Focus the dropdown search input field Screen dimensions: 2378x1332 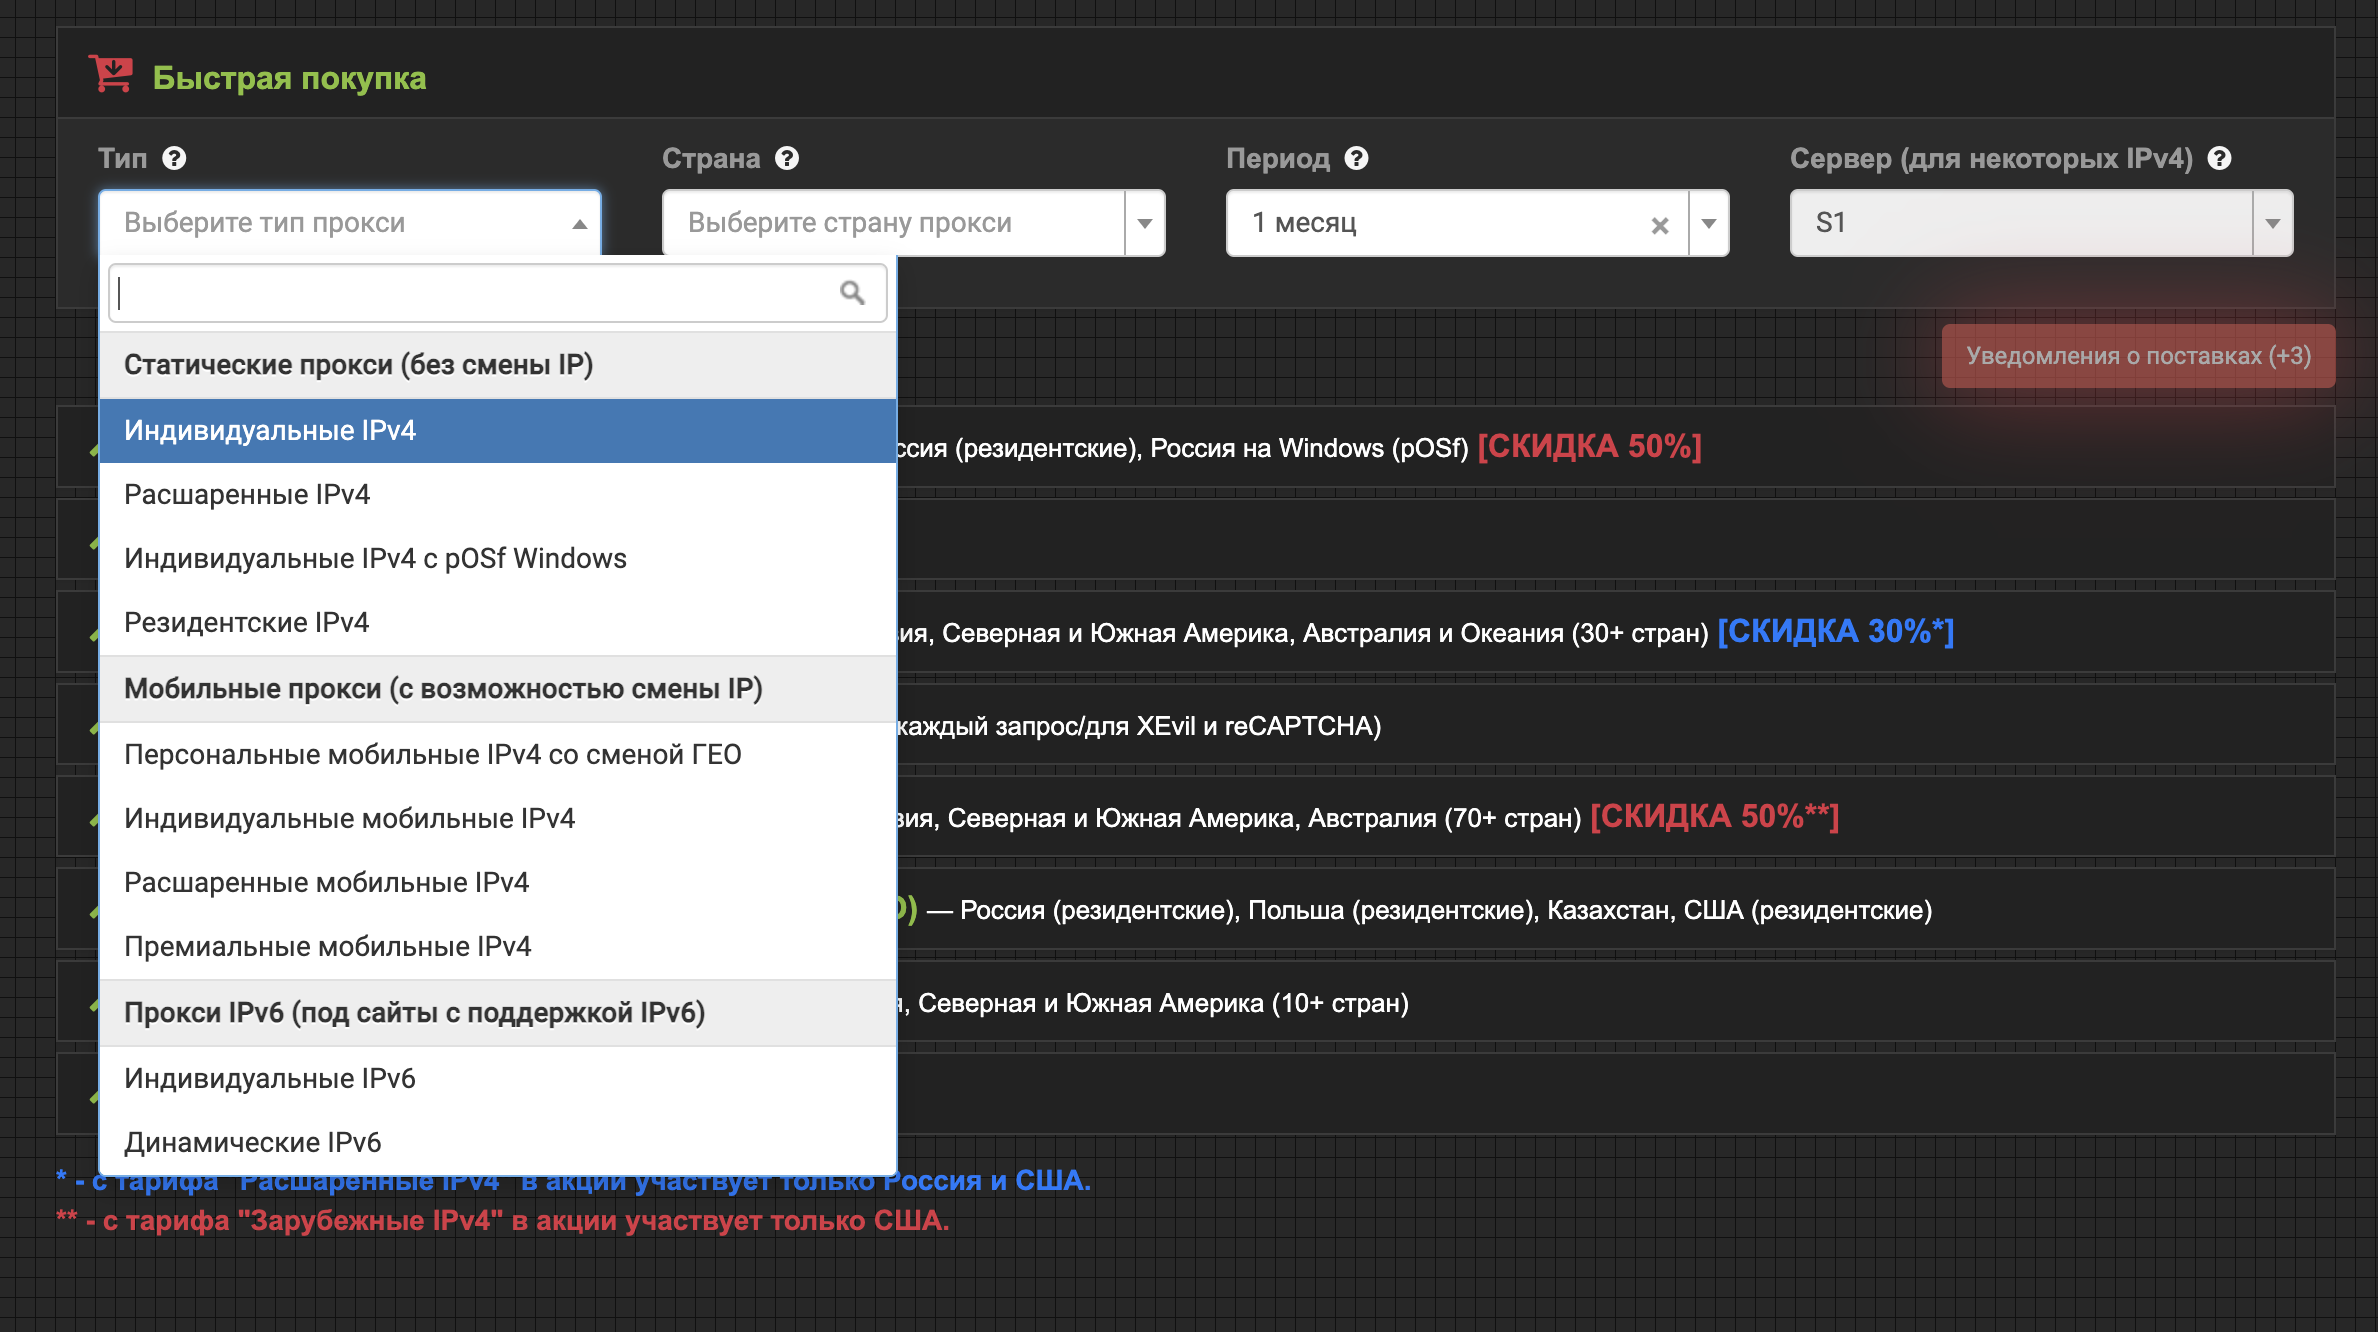coord(470,293)
